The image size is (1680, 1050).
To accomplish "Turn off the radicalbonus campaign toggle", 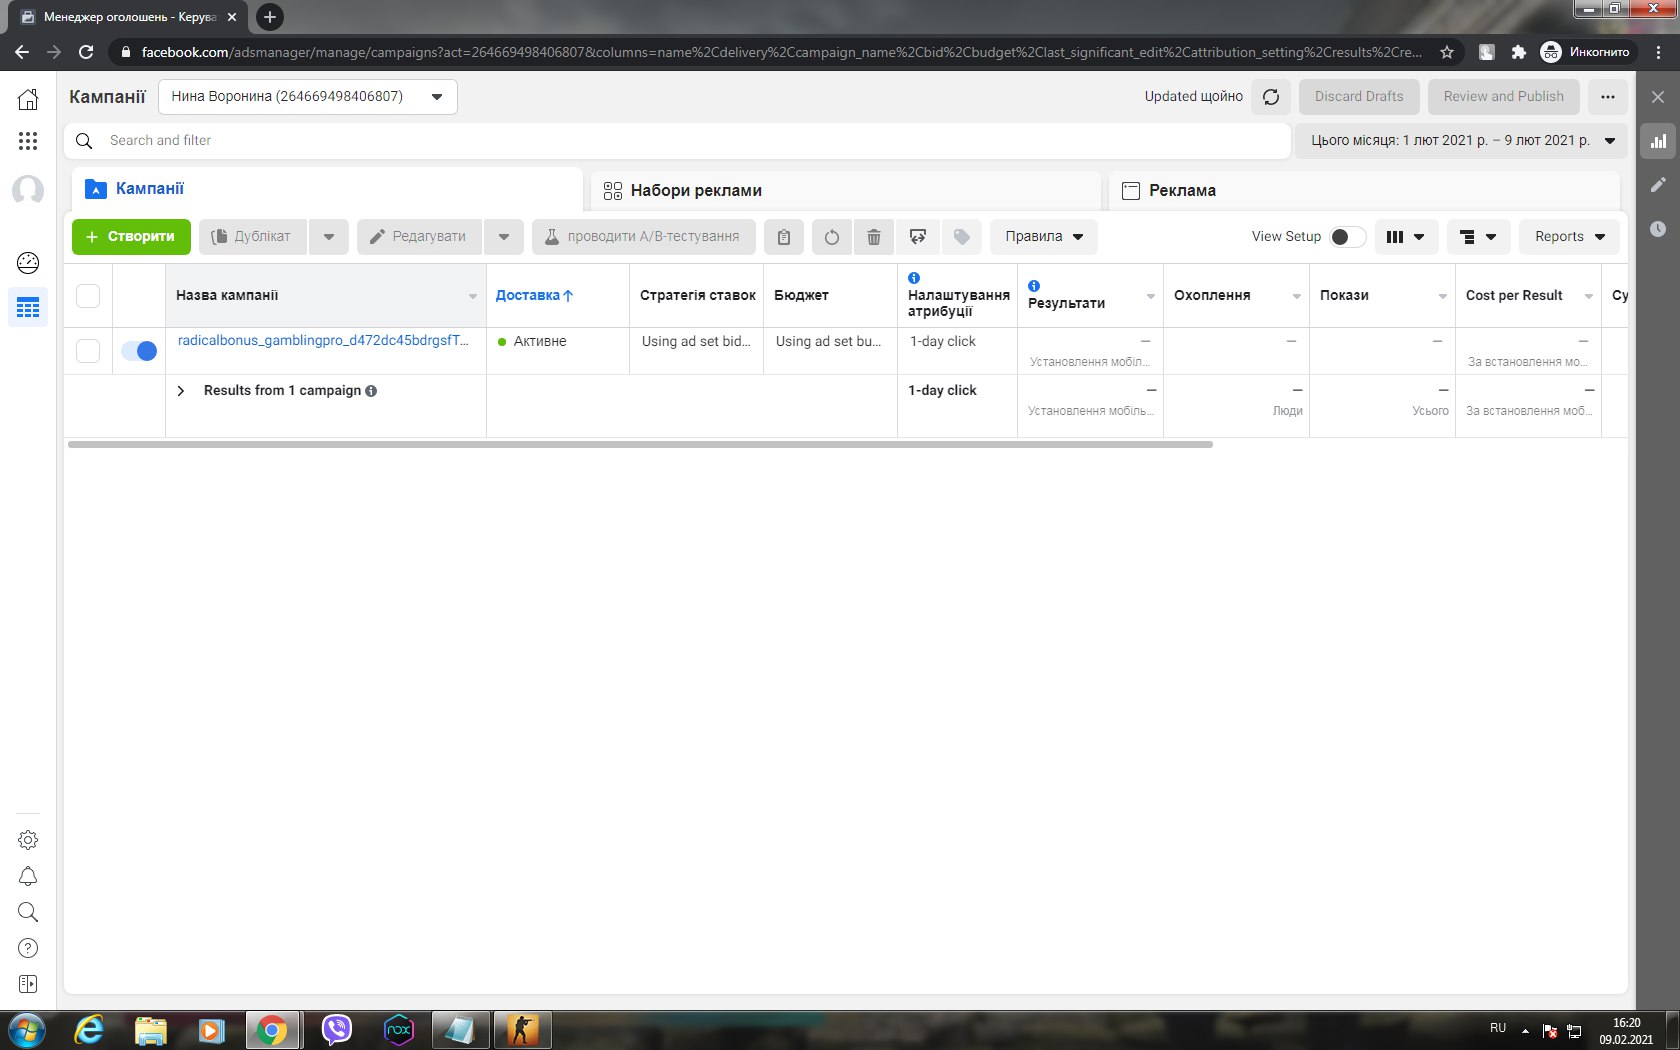I will [139, 351].
